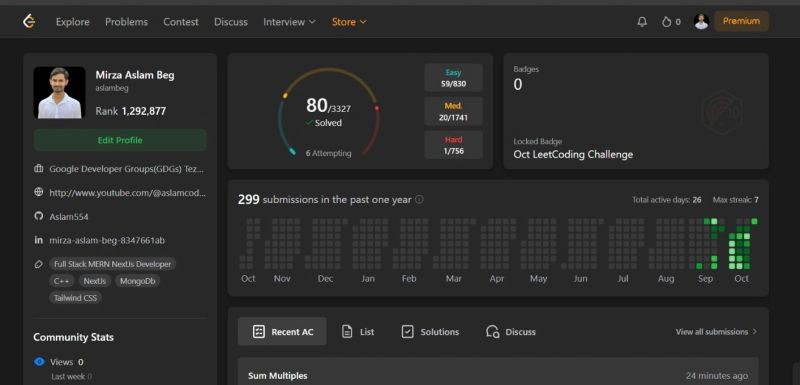Viewport: 800px width, 385px height.
Task: Click Google Developer Groups(GDGs) text
Action: (x=128, y=169)
